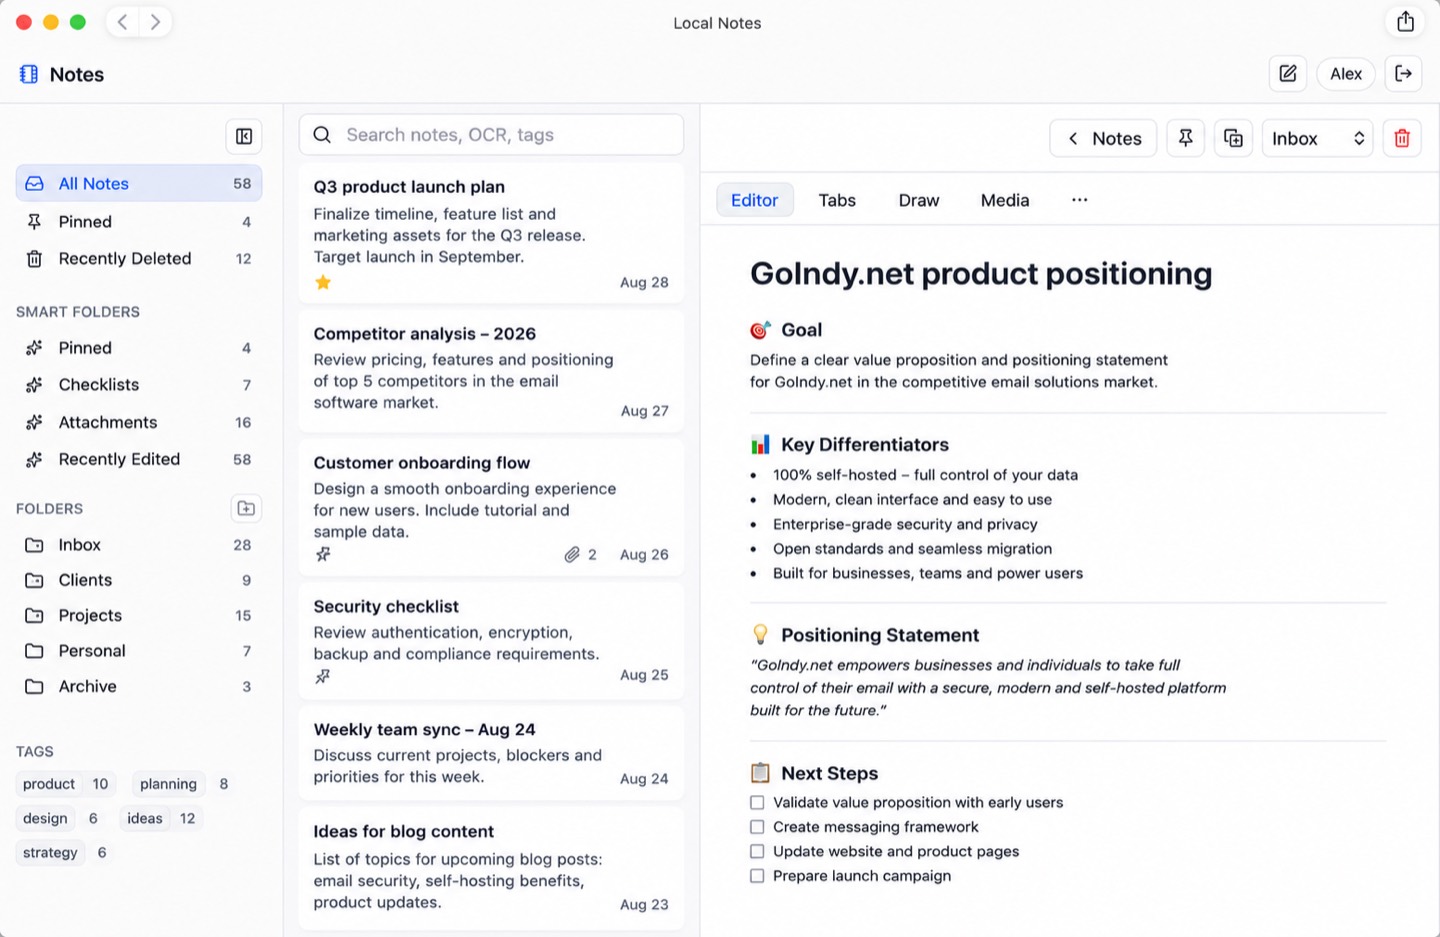Viewport: 1440px width, 937px height.
Task: Click the Checklists smart folder sparkle icon
Action: 34,385
